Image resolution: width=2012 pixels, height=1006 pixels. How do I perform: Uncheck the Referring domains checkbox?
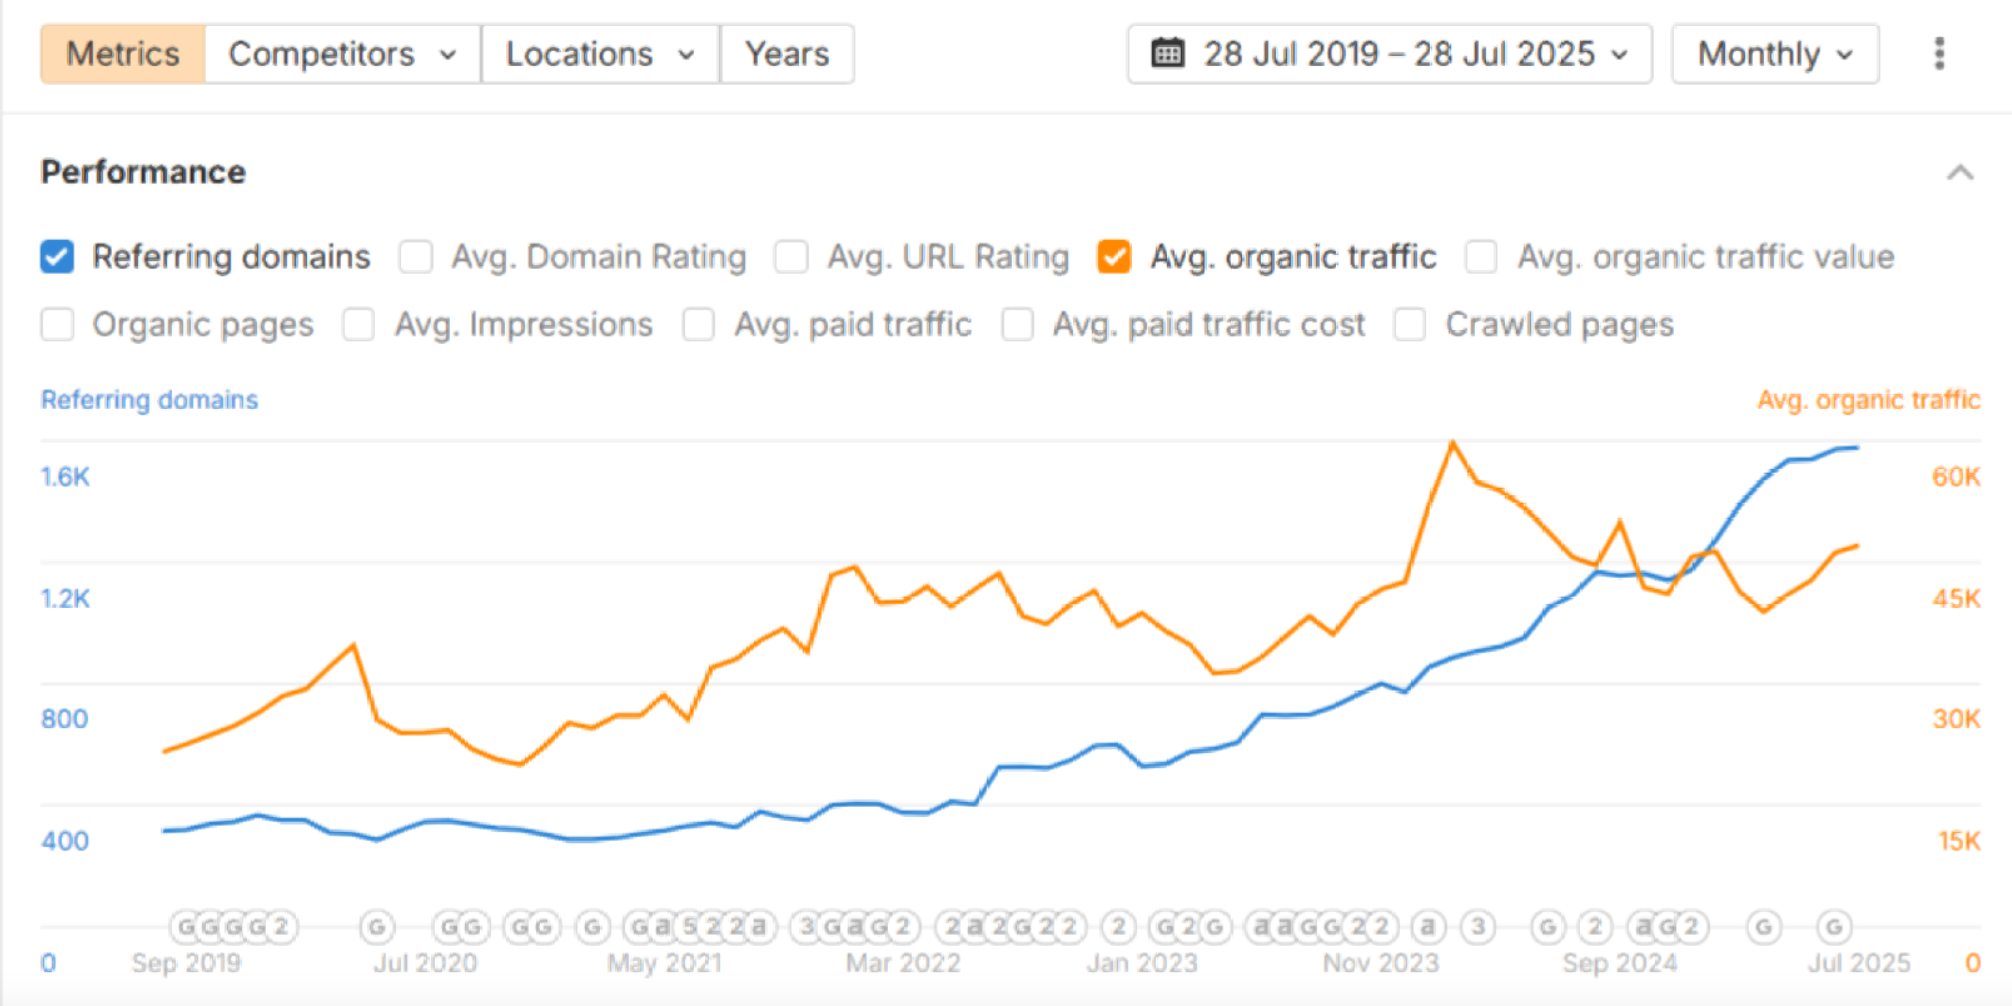coord(57,257)
